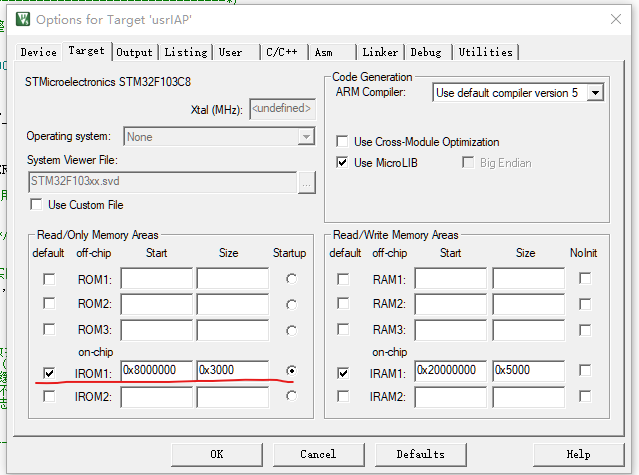Click the ROM2 Size field
This screenshot has height=475, width=639.
(233, 303)
